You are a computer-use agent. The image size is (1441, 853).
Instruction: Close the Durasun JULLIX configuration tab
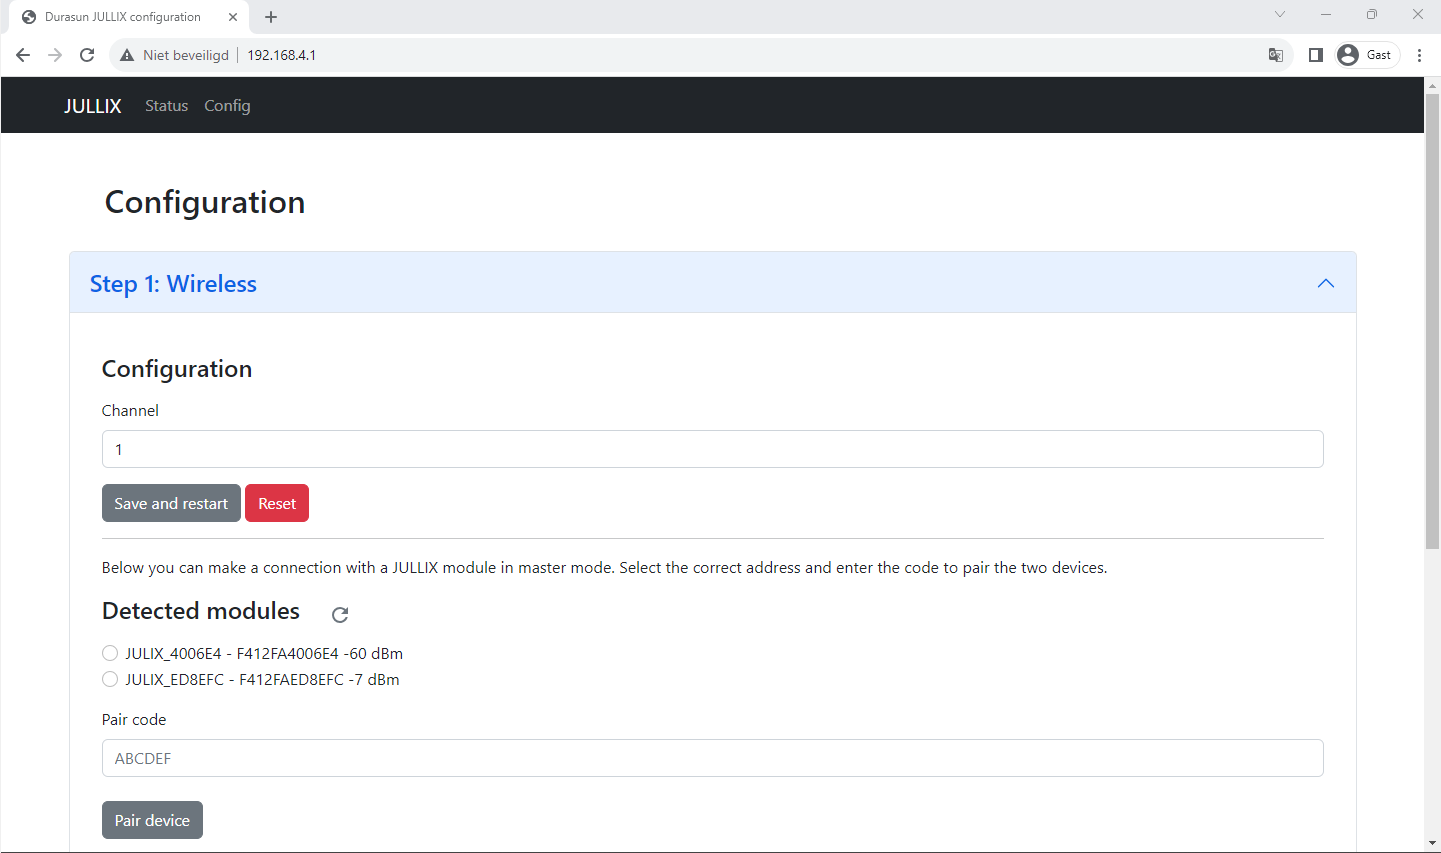tap(233, 17)
